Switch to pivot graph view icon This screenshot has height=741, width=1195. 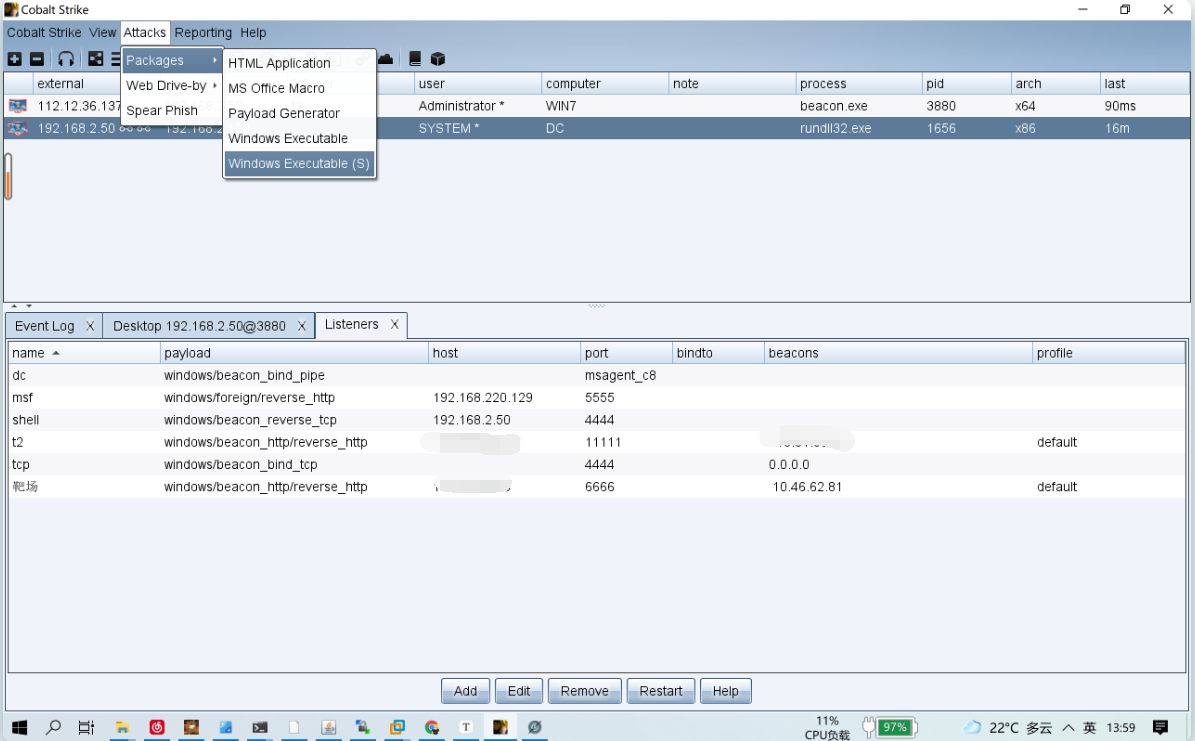(x=95, y=59)
